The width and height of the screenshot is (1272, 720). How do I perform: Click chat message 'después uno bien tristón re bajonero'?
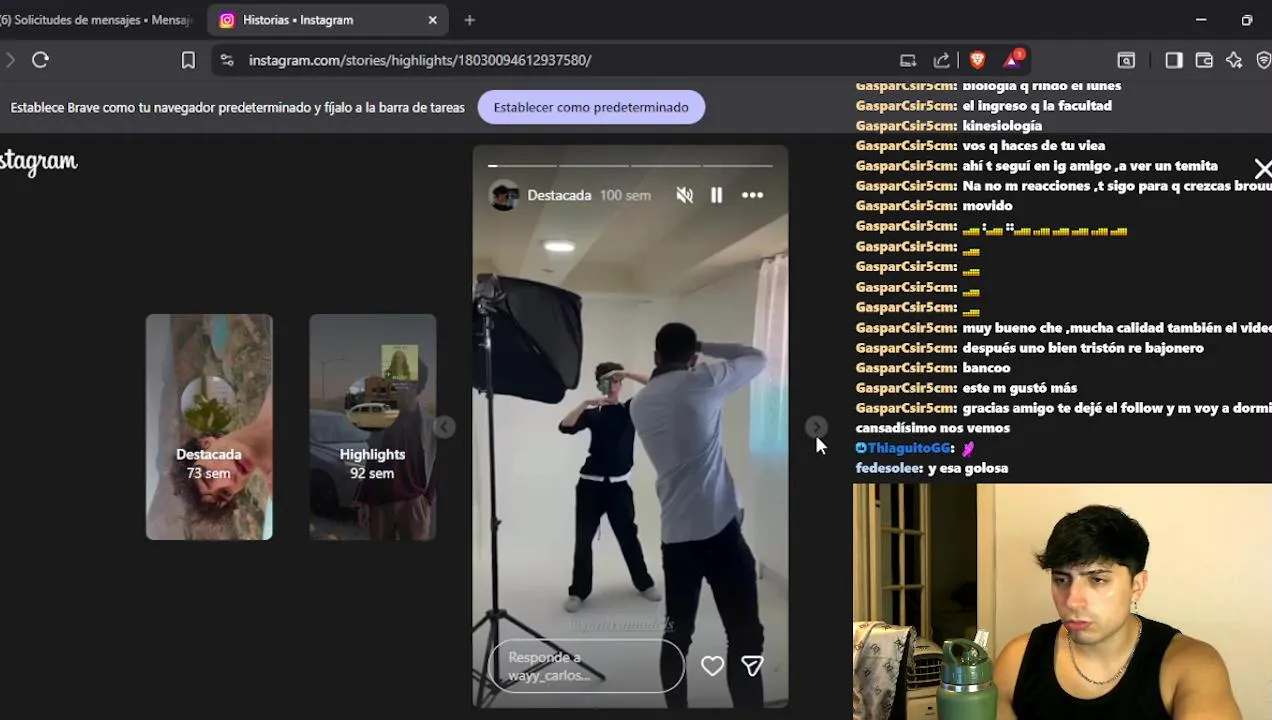(x=1083, y=348)
